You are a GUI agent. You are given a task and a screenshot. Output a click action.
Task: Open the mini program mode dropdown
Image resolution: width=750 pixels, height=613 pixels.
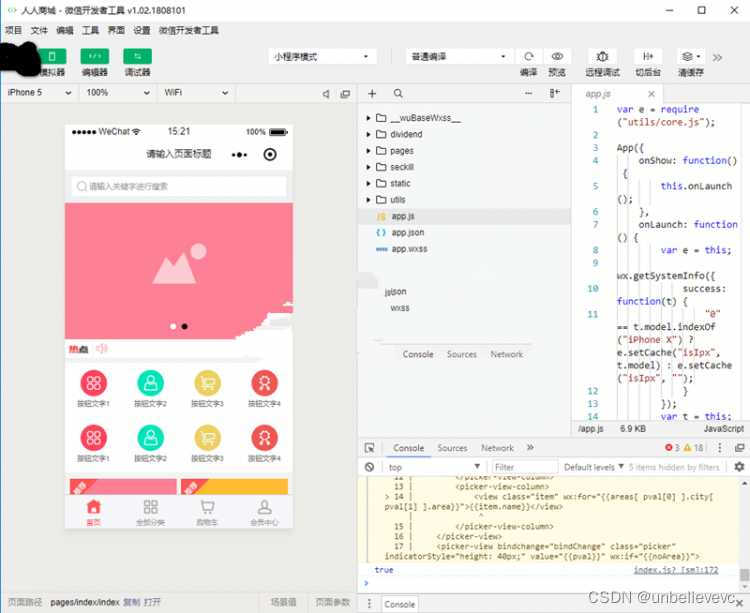322,56
